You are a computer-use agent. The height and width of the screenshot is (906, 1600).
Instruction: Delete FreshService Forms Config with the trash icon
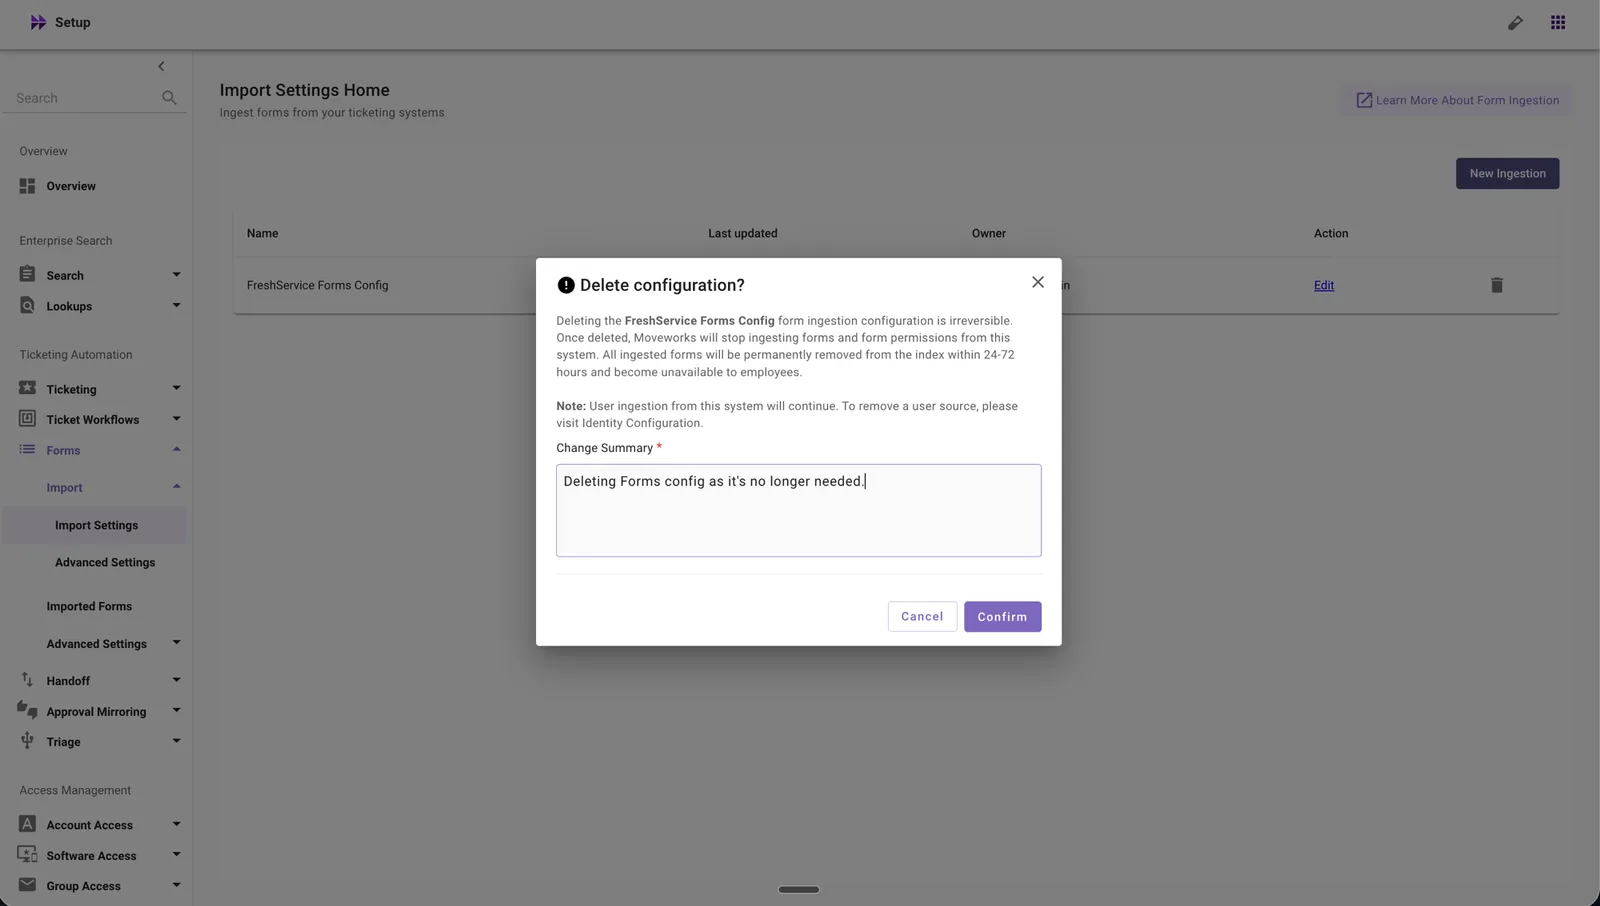(x=1497, y=285)
